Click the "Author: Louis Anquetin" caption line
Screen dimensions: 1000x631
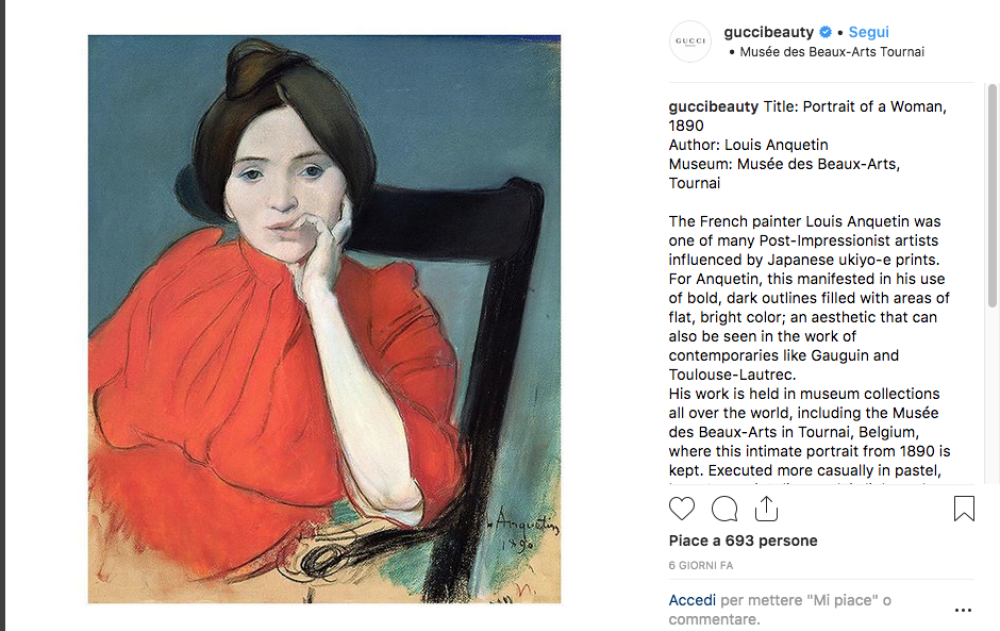point(748,145)
